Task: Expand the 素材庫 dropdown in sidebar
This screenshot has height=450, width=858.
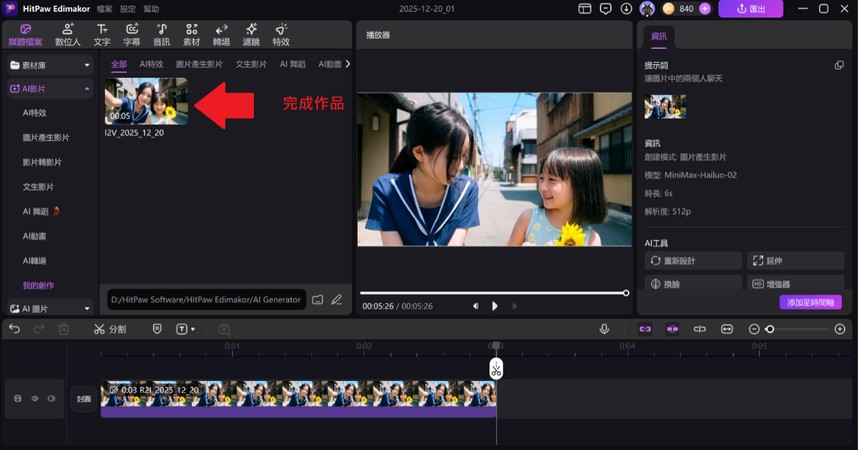Action: coord(87,65)
